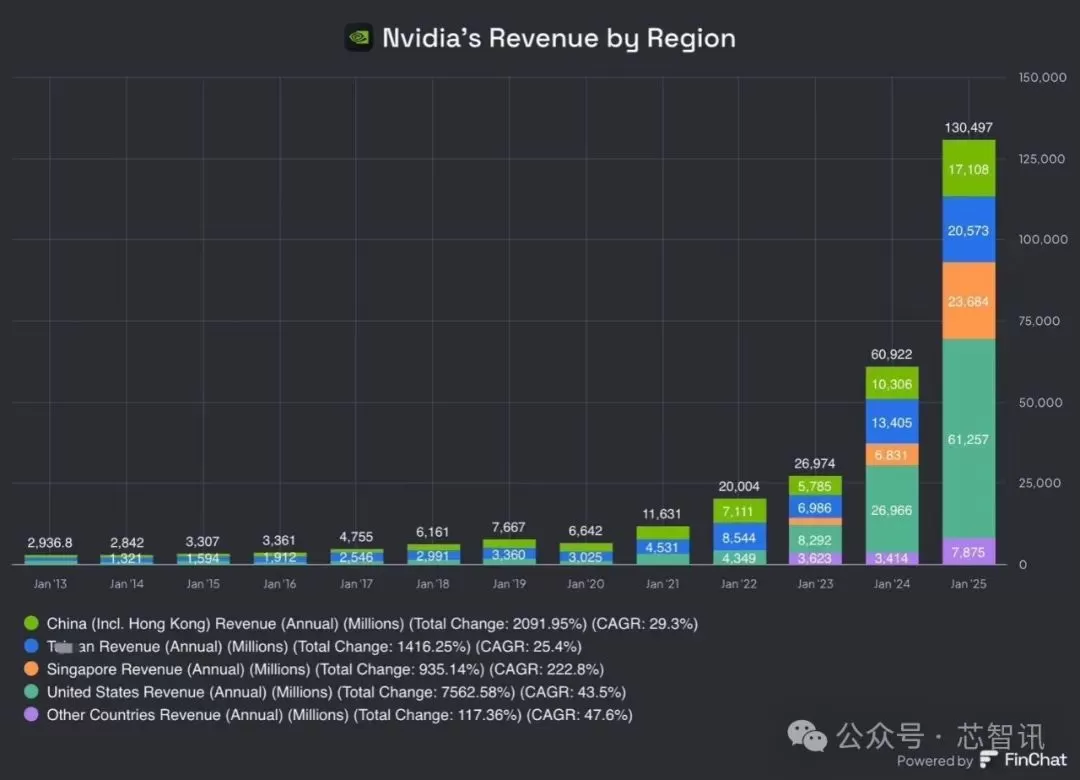Click the 7,875 purple segment in Jan '25
This screenshot has height=780, width=1080.
(968, 552)
